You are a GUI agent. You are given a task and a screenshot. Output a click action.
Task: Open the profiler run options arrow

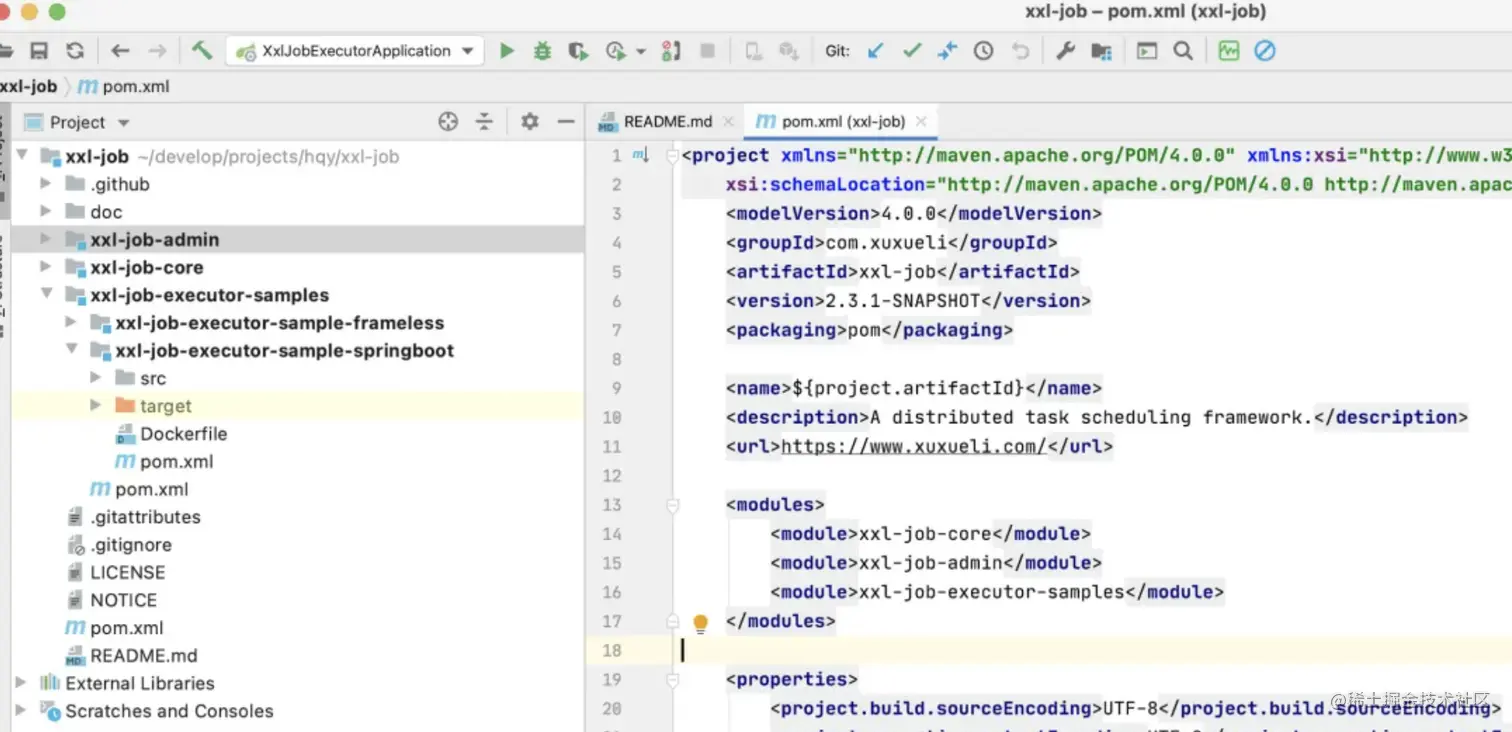click(x=641, y=52)
